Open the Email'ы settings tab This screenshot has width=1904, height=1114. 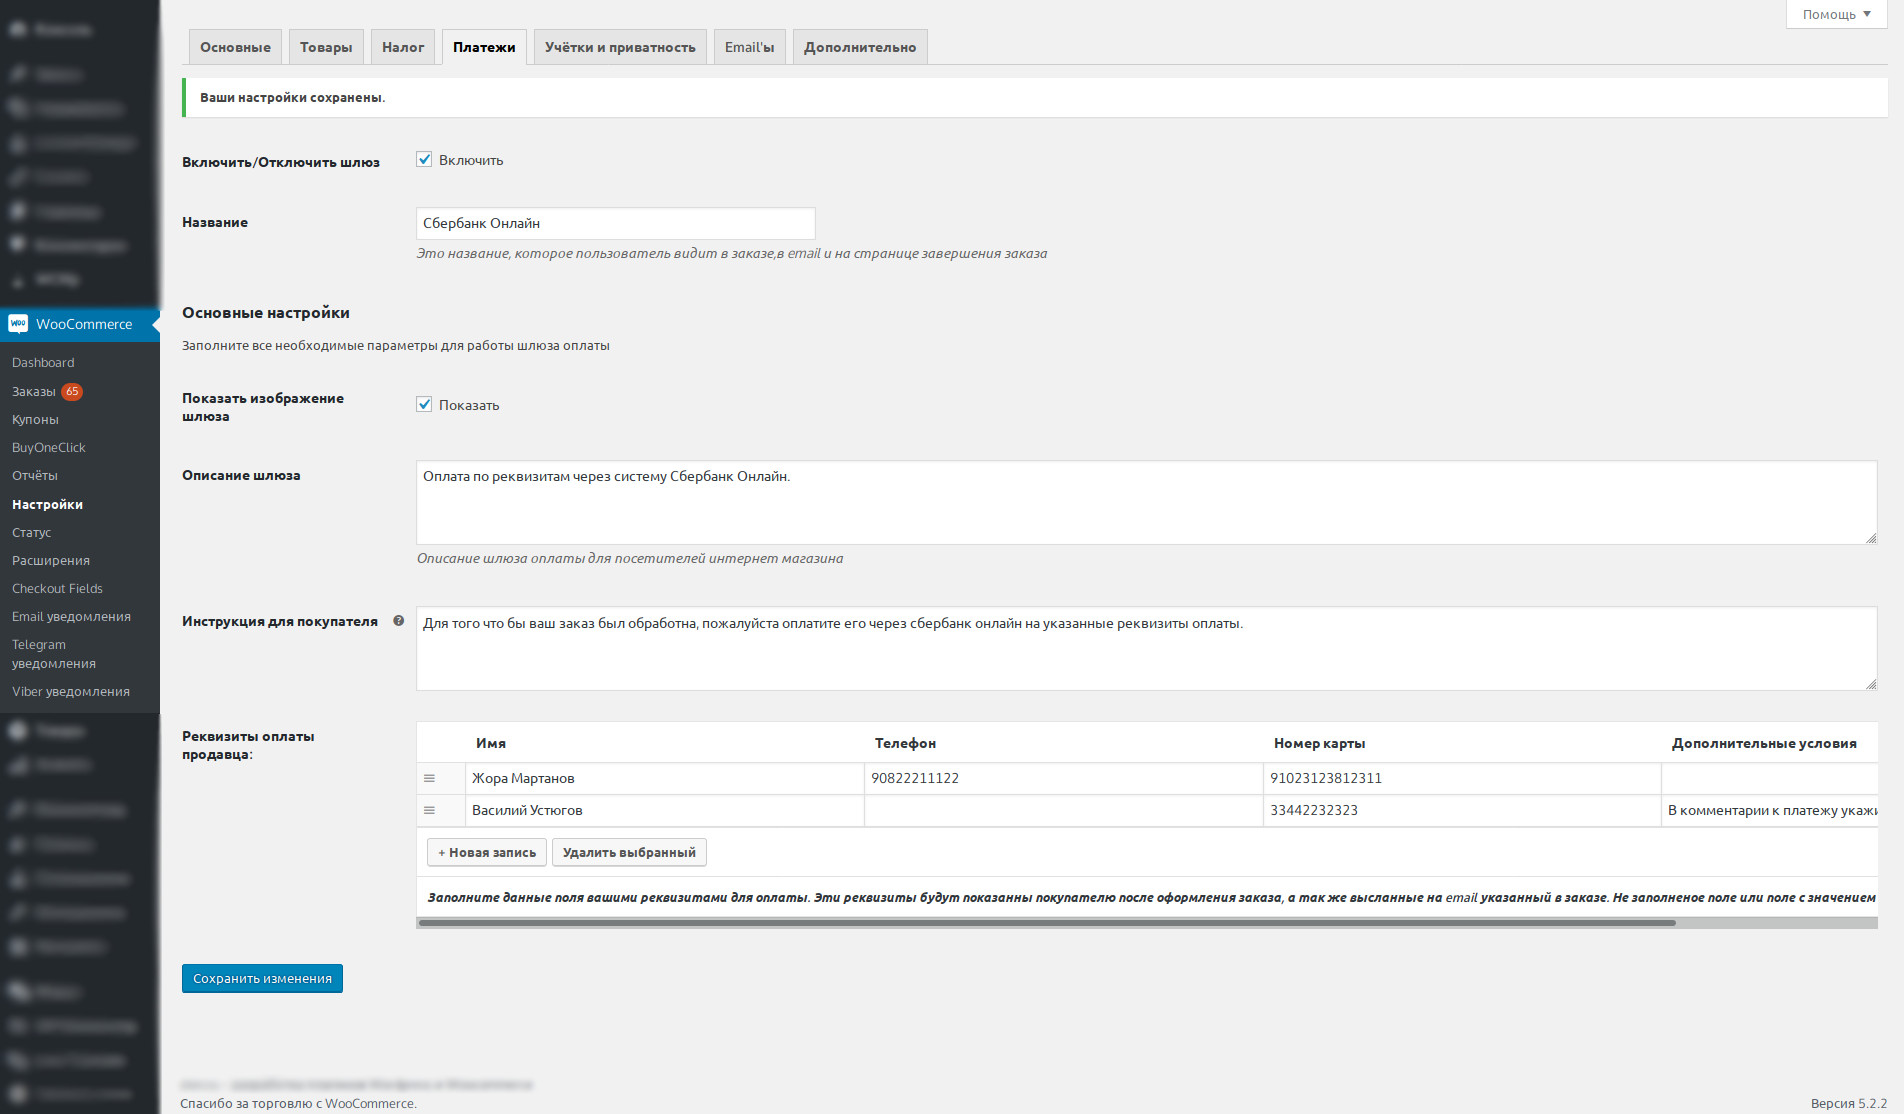pyautogui.click(x=748, y=46)
